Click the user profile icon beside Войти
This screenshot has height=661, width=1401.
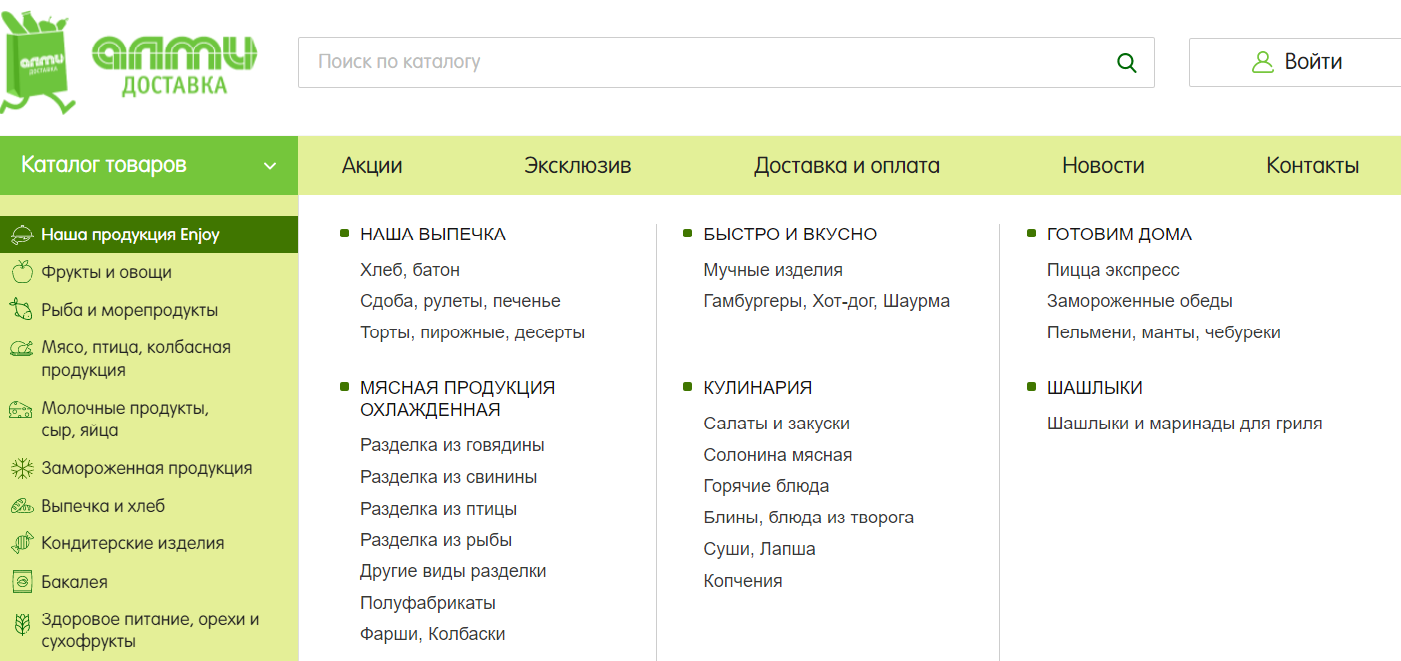click(1263, 62)
